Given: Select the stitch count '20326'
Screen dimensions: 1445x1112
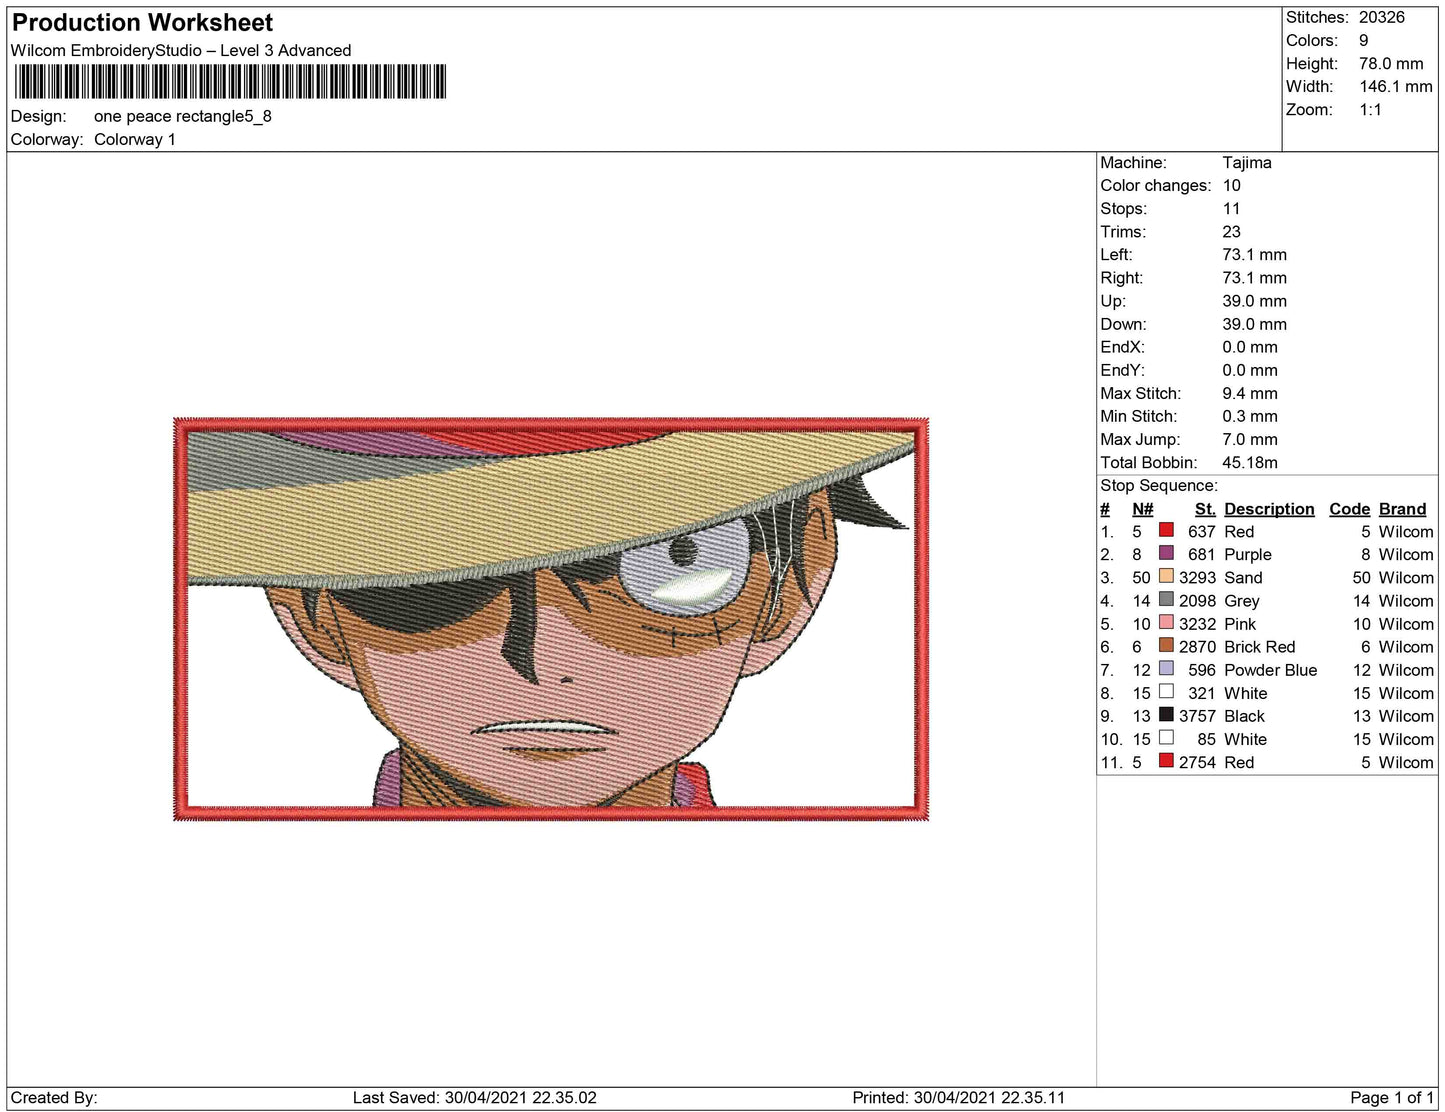Looking at the screenshot, I should pos(1382,17).
